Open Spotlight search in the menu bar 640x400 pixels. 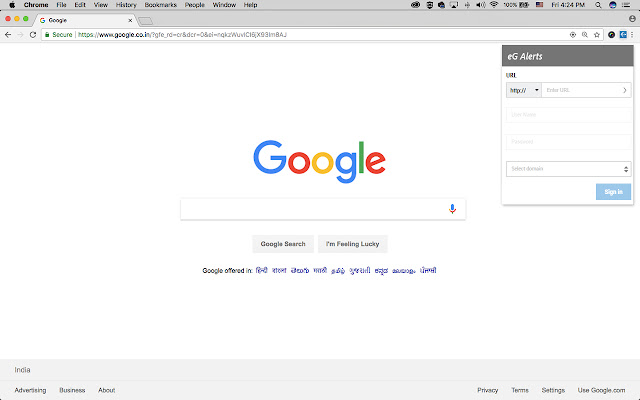pos(598,5)
